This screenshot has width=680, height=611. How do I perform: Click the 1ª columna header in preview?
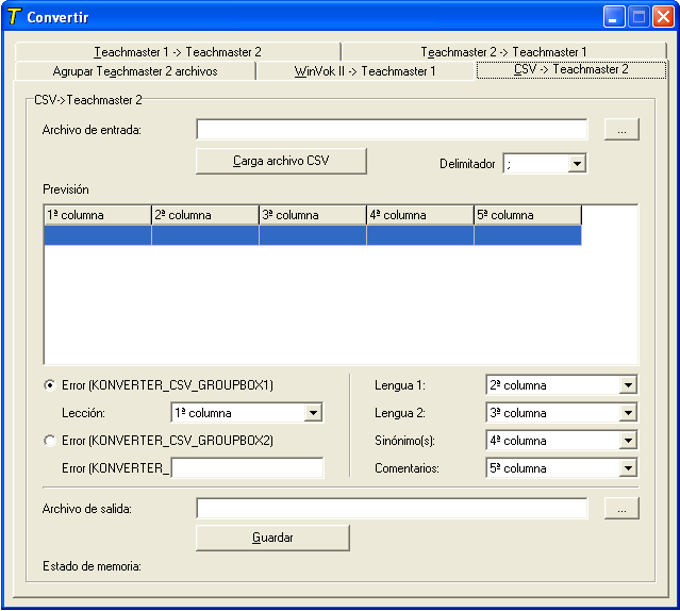point(98,215)
